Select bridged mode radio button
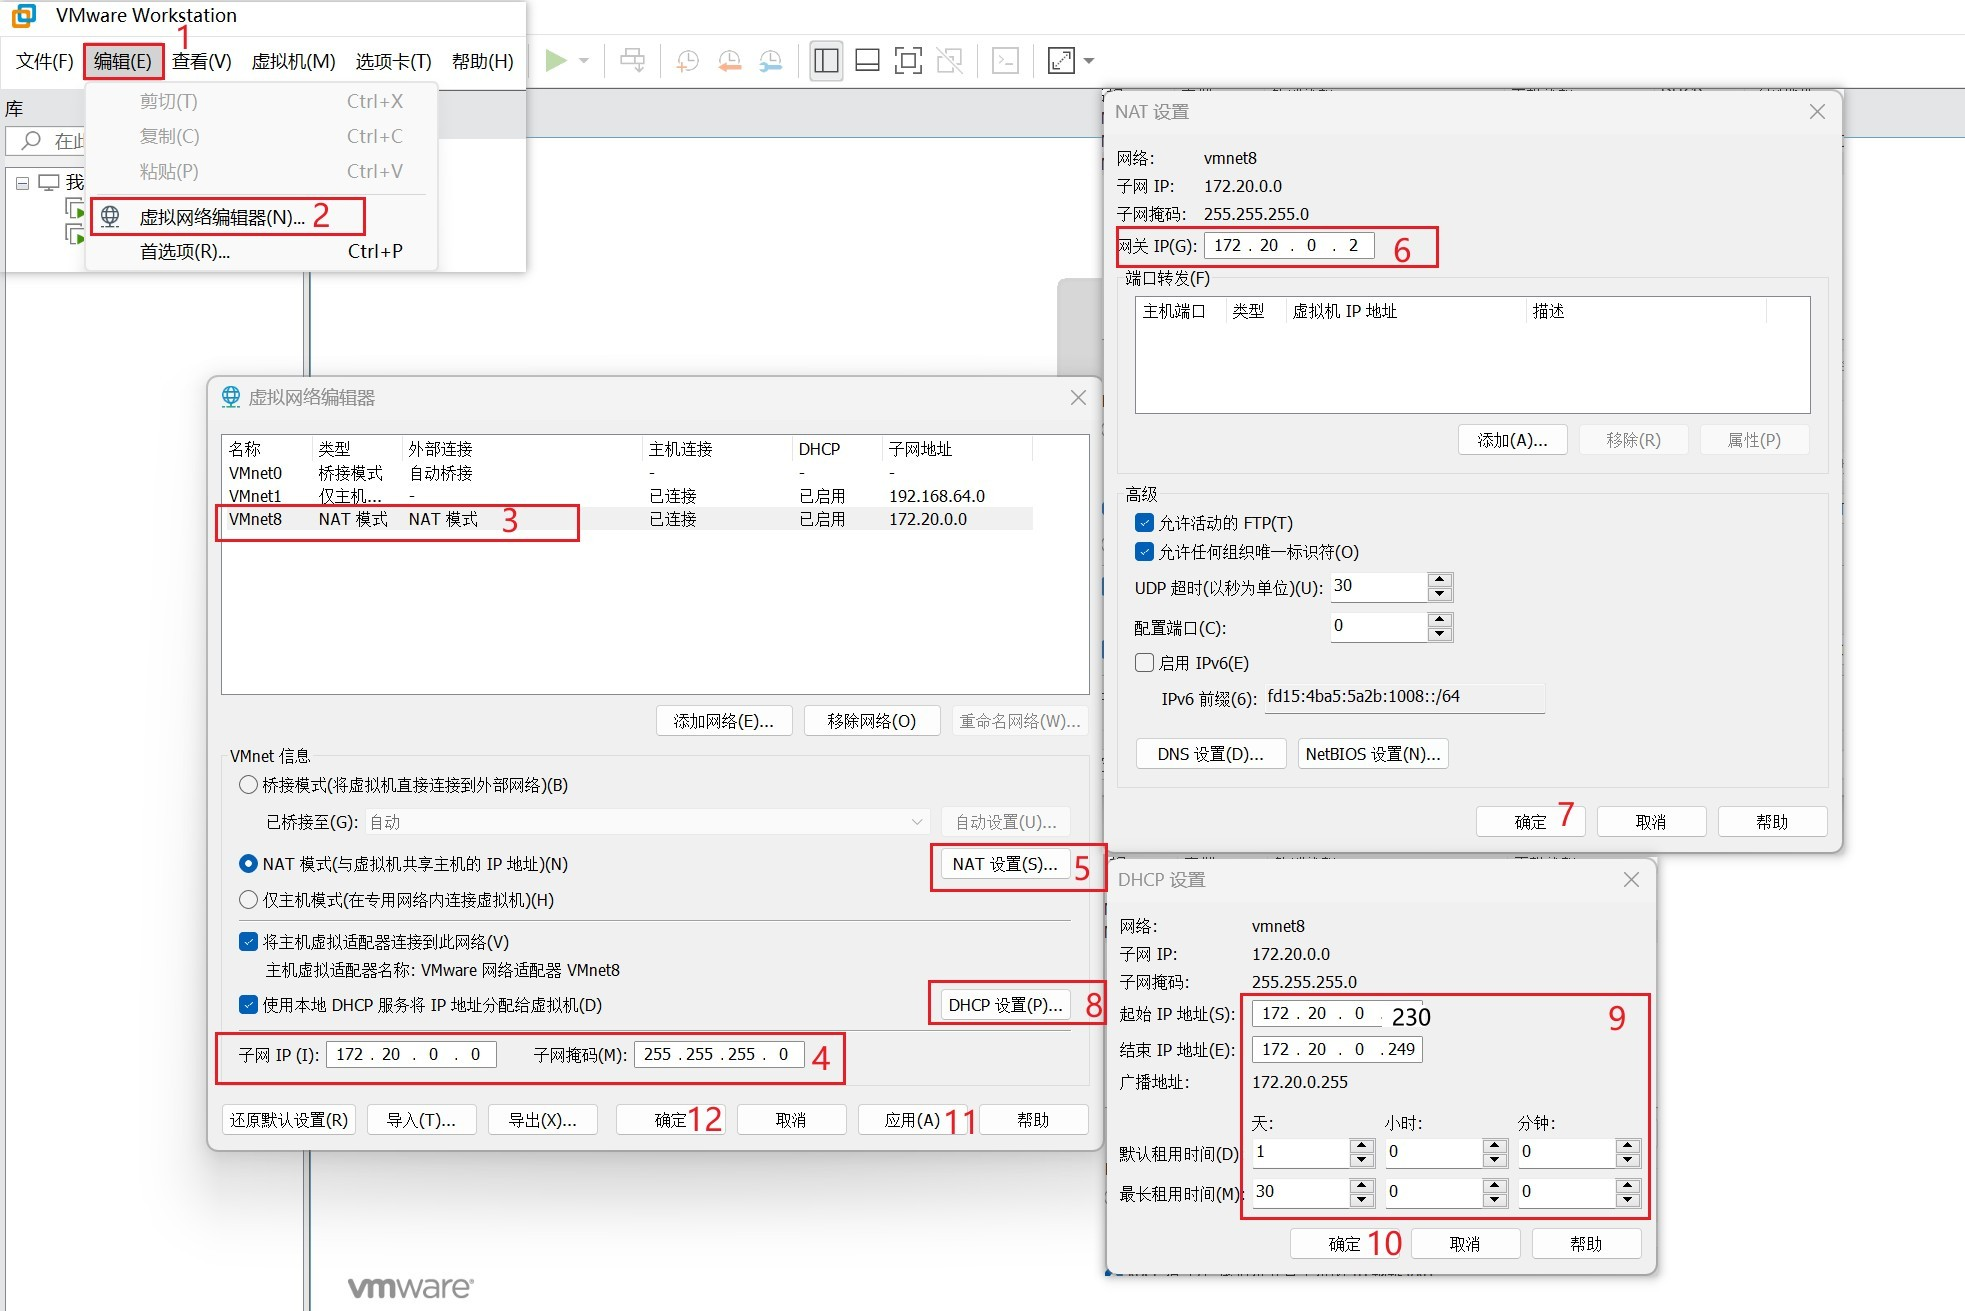Image resolution: width=1965 pixels, height=1311 pixels. 248,785
